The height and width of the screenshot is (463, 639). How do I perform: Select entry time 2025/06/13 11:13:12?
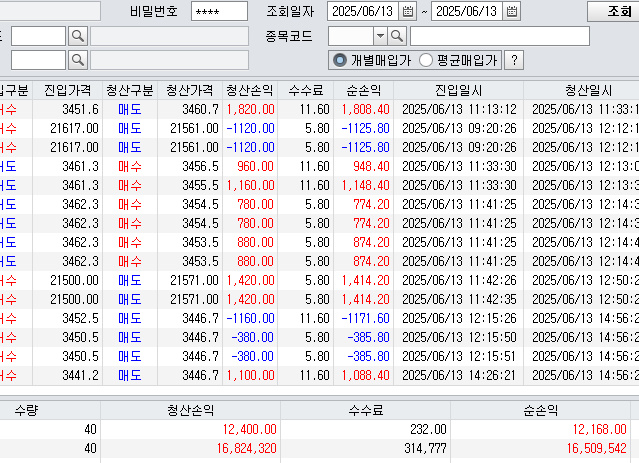coord(458,109)
